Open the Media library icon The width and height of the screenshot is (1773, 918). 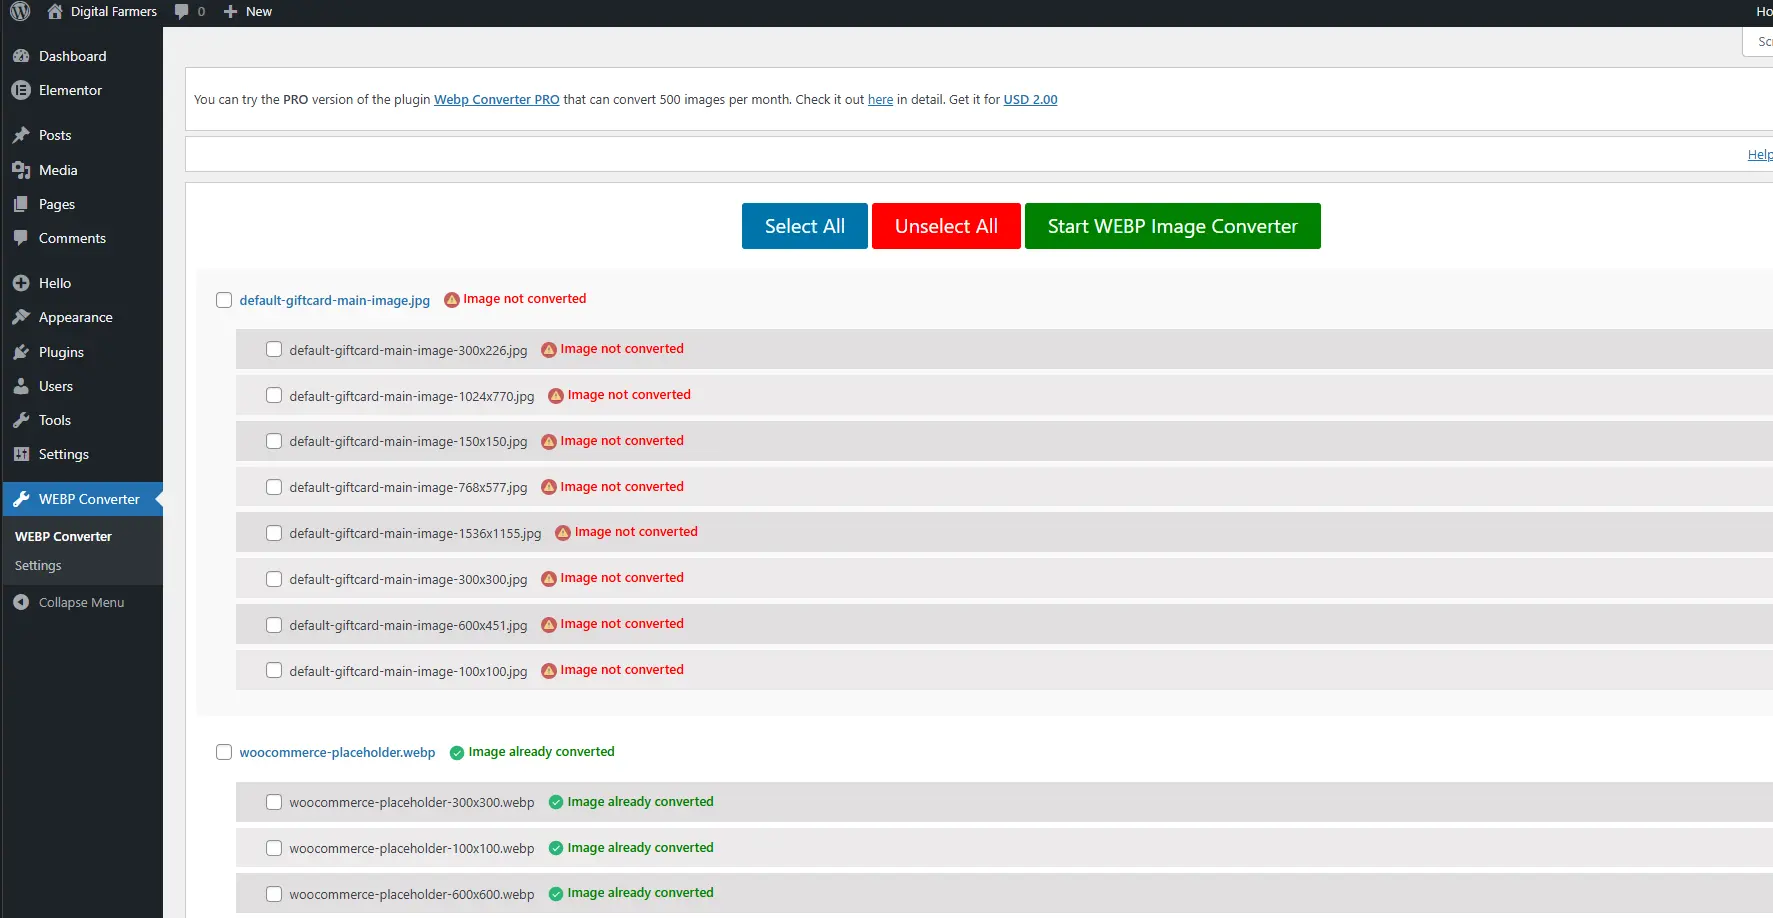pyautogui.click(x=23, y=170)
